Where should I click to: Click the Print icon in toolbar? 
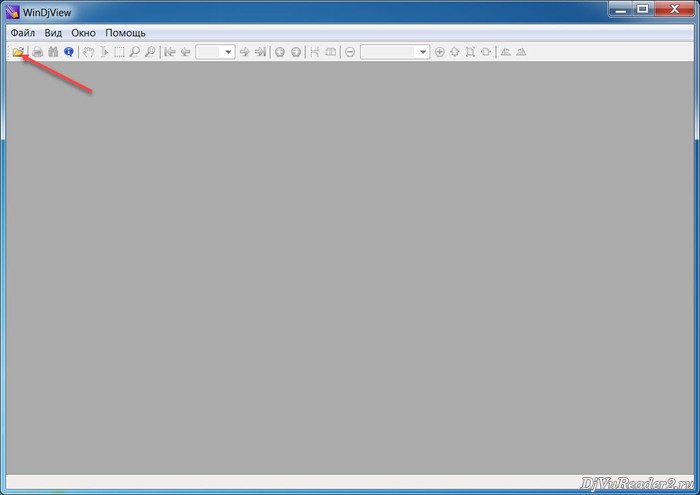tap(38, 52)
